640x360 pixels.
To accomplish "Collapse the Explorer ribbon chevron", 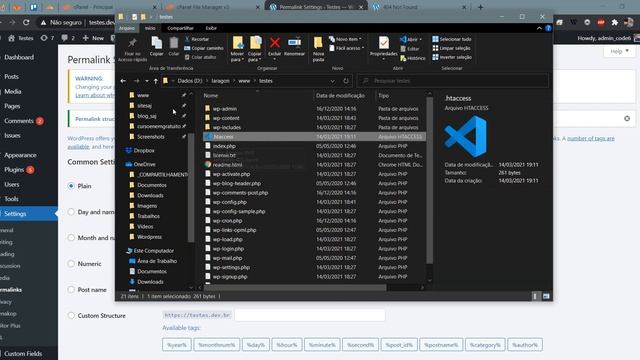I will 539,28.
